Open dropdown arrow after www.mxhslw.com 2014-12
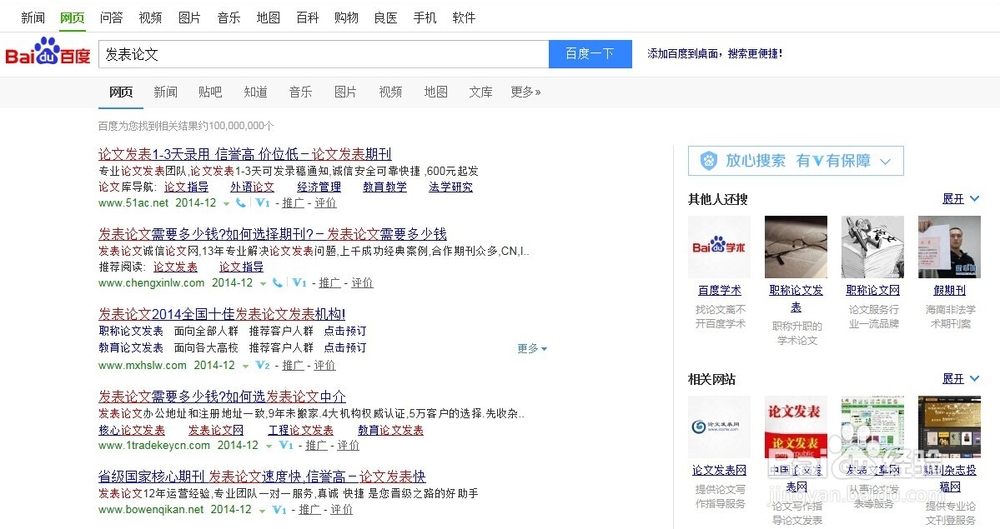This screenshot has width=1000, height=529. [245, 366]
